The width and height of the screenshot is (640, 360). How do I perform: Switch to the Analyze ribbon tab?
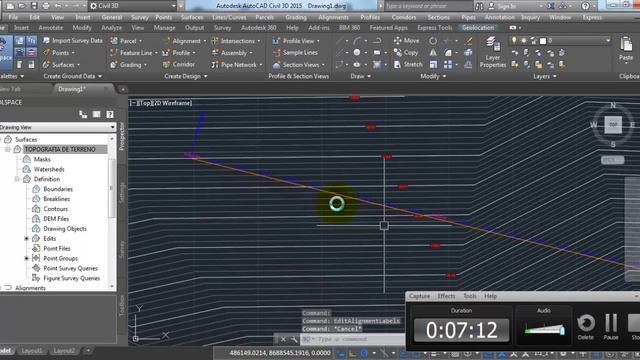(111, 28)
